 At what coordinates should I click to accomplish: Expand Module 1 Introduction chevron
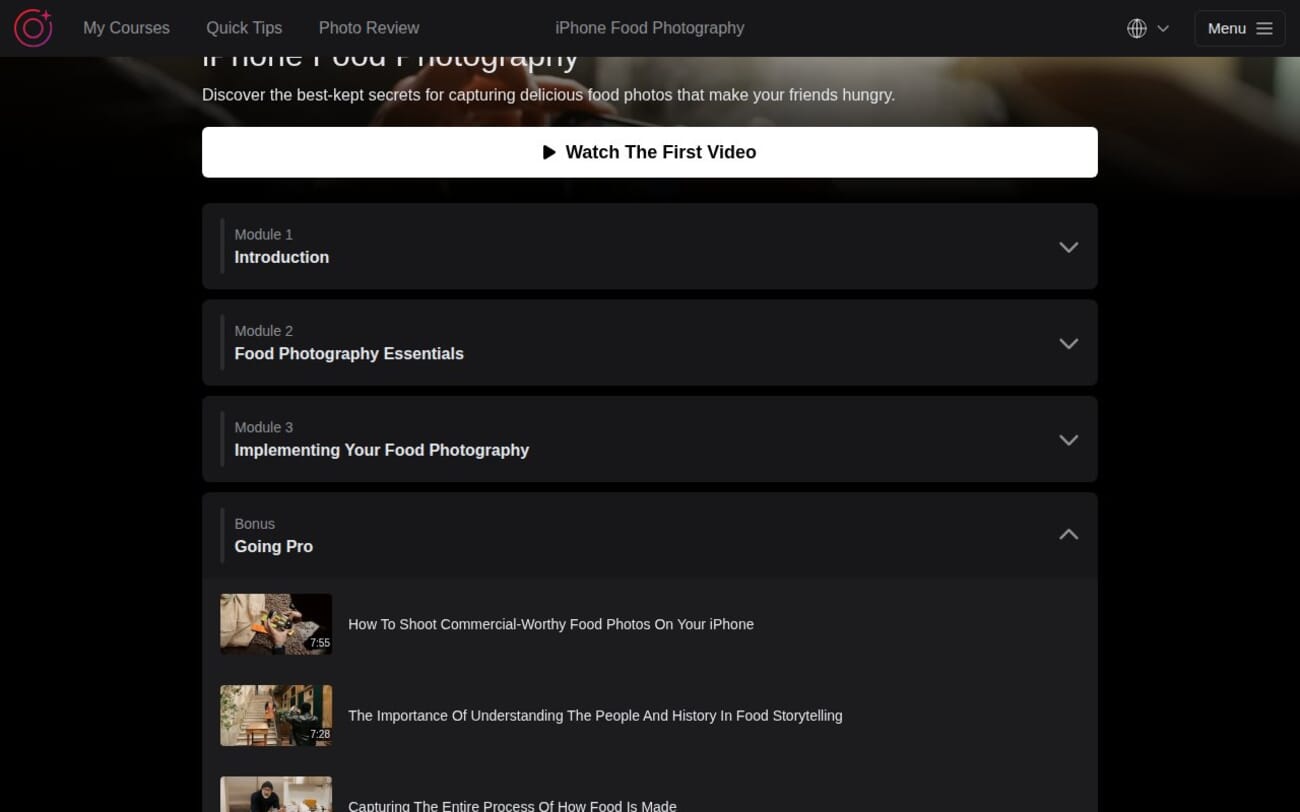(x=1068, y=247)
